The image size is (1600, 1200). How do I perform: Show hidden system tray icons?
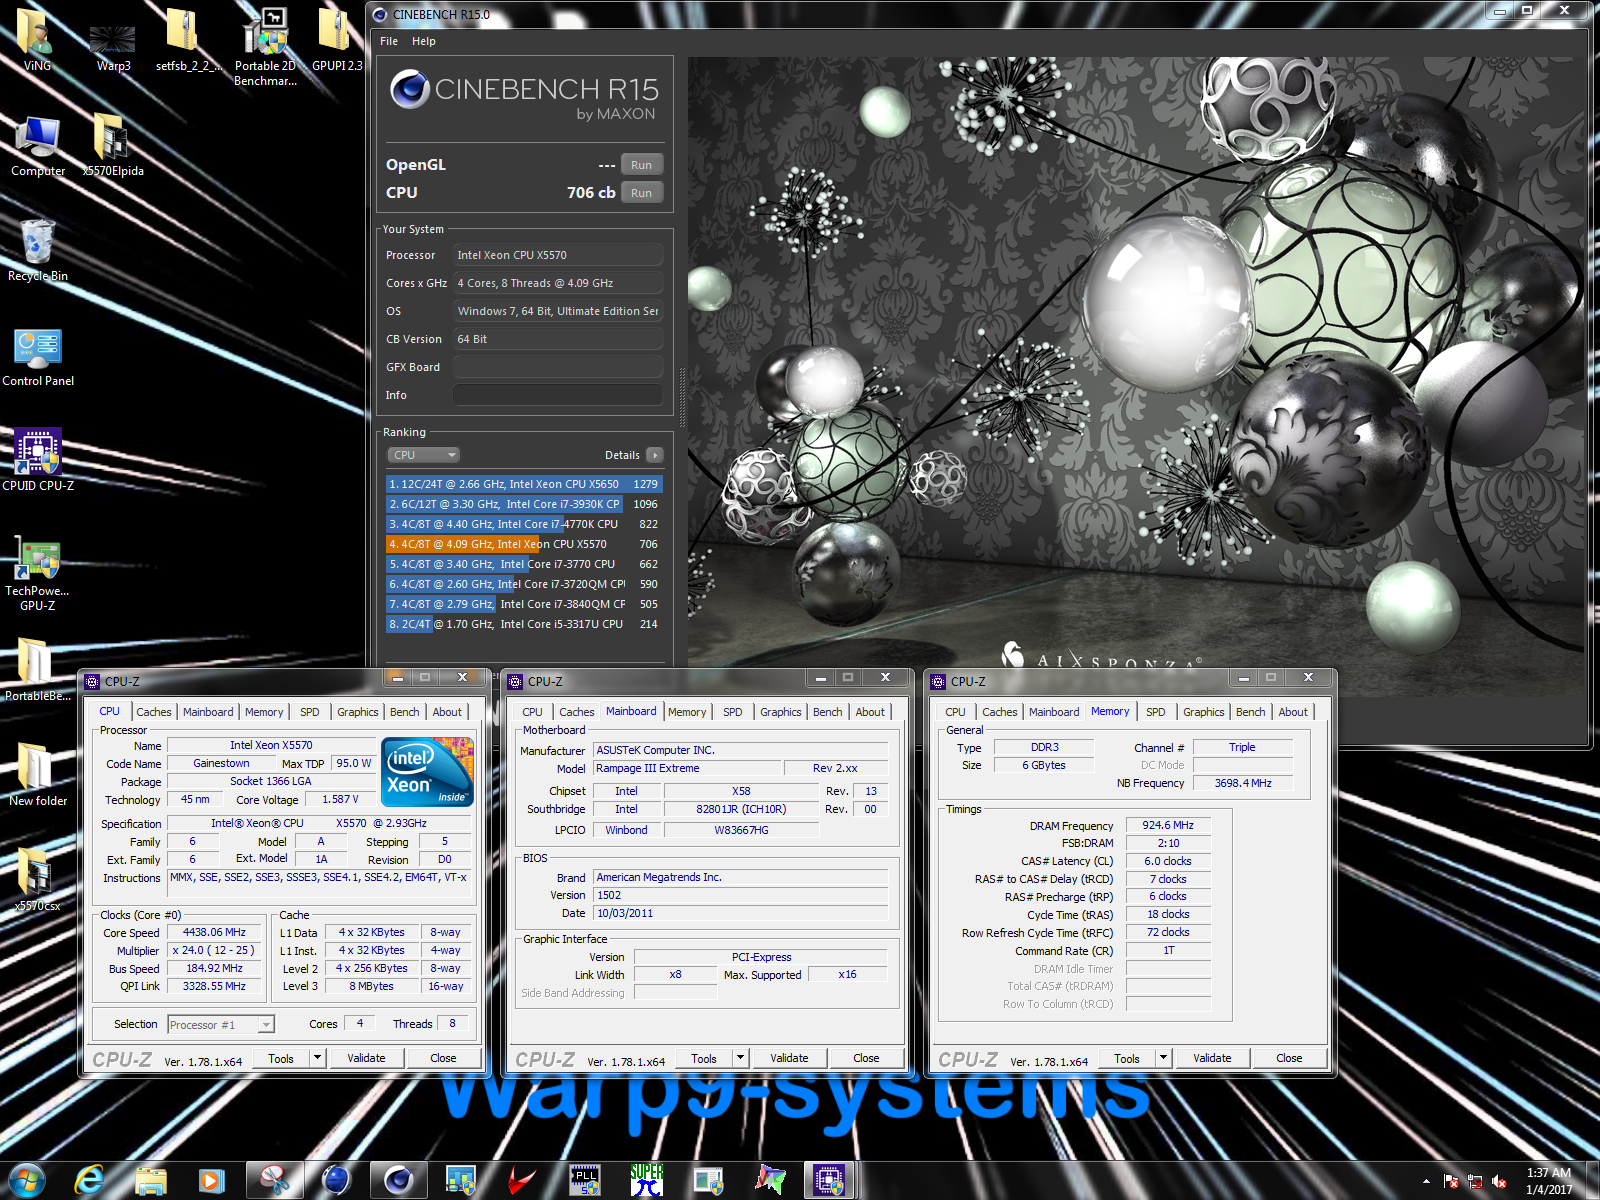tap(1426, 1181)
